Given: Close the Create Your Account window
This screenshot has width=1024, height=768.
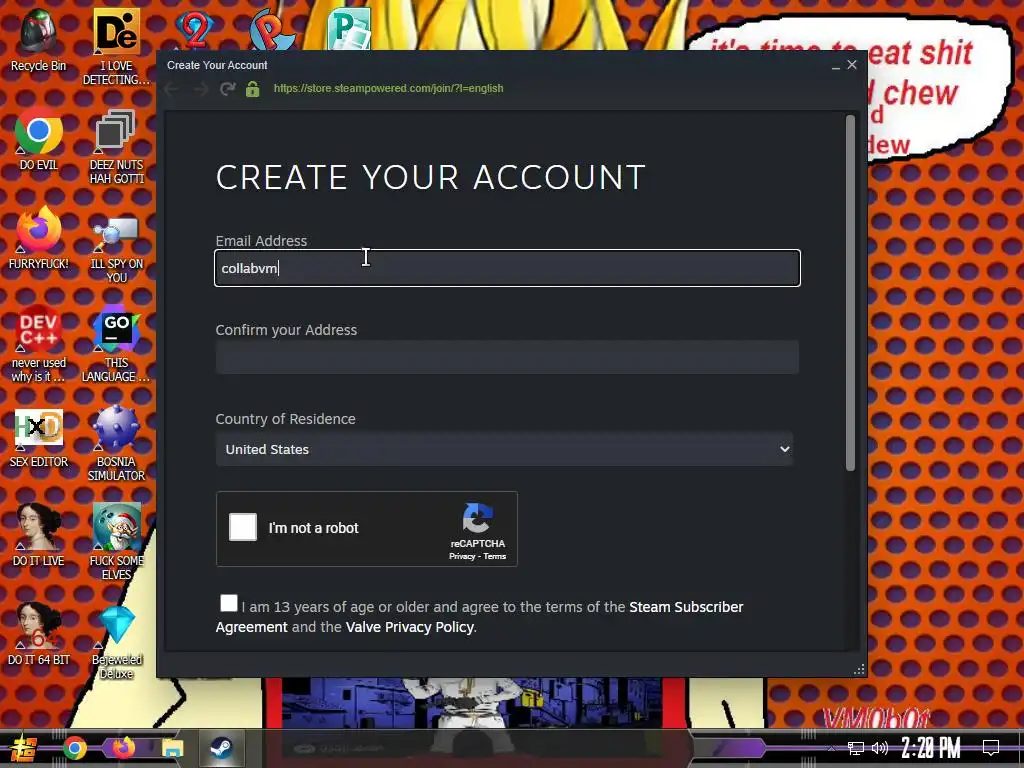Looking at the screenshot, I should (852, 65).
